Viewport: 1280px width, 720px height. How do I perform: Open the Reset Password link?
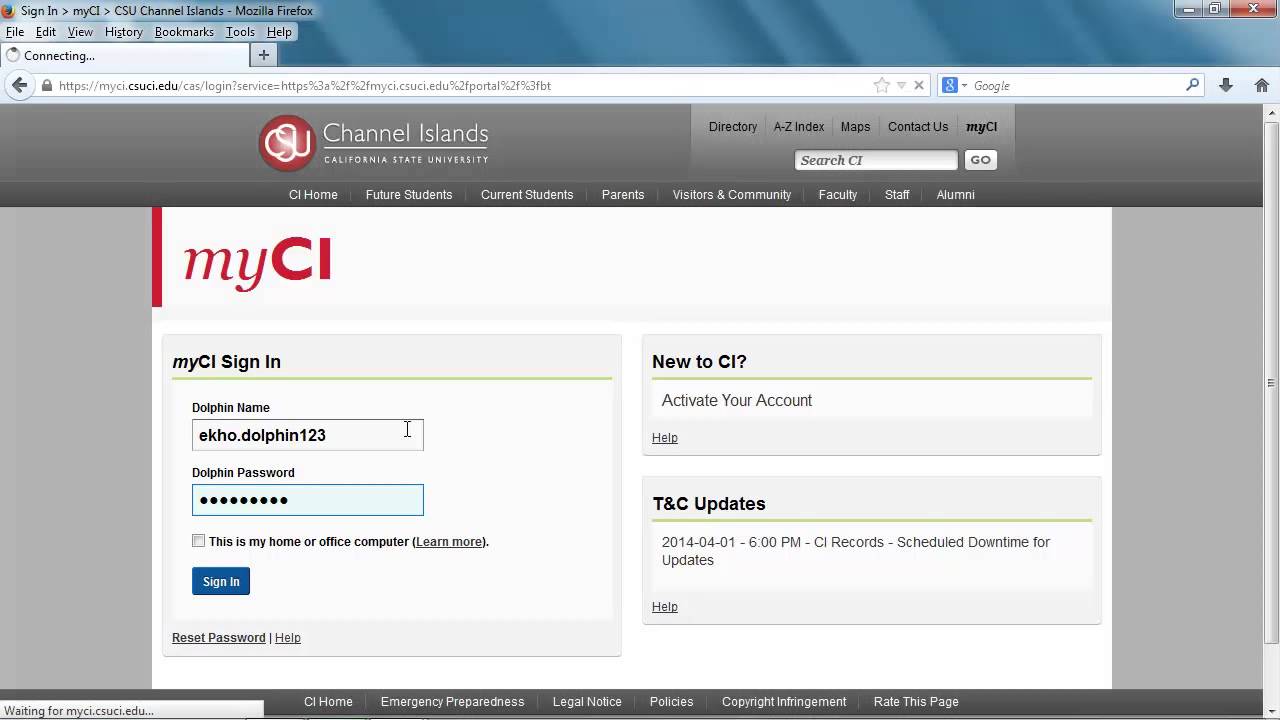[x=219, y=638]
